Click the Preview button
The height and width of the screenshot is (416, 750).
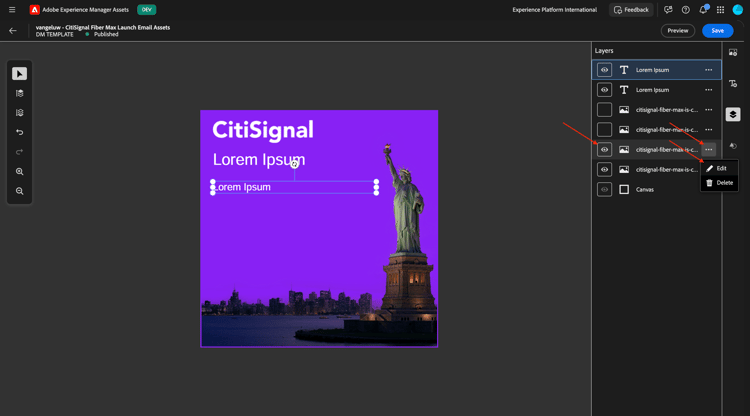[678, 31]
